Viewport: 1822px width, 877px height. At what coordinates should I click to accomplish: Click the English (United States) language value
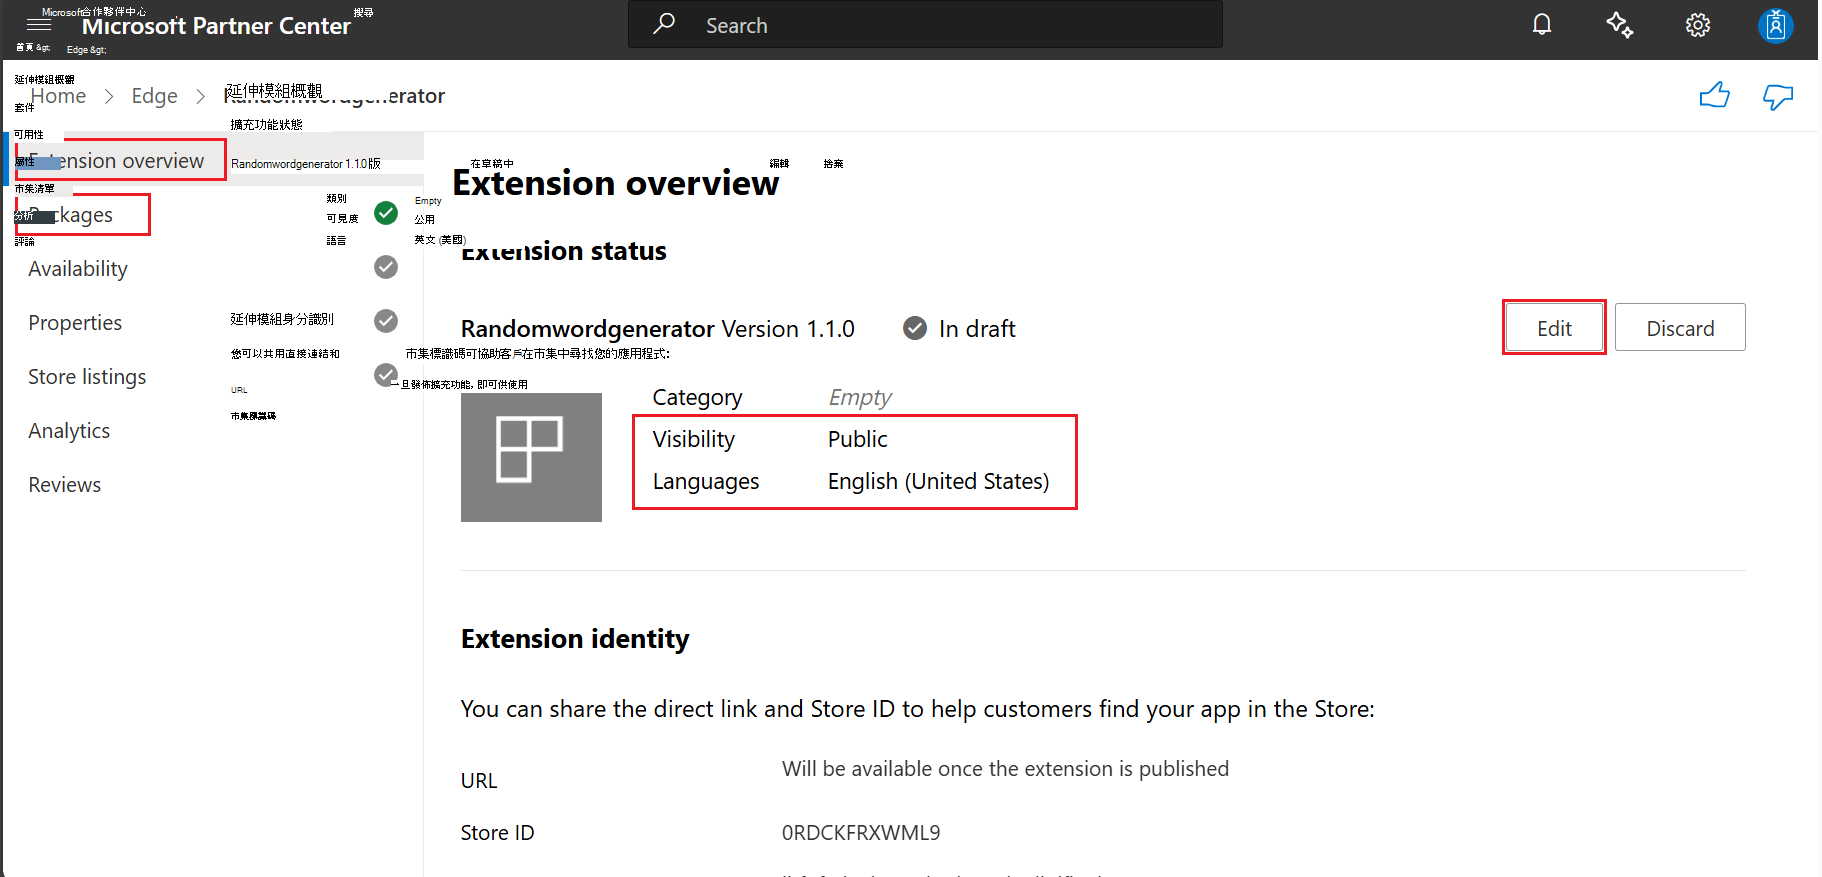pyautogui.click(x=938, y=481)
